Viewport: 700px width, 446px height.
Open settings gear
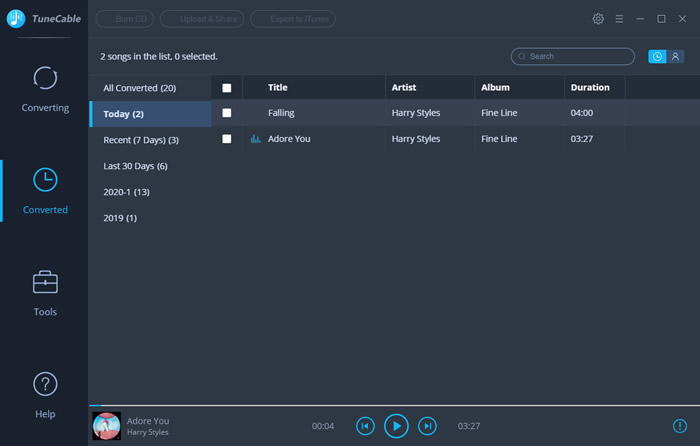(598, 19)
